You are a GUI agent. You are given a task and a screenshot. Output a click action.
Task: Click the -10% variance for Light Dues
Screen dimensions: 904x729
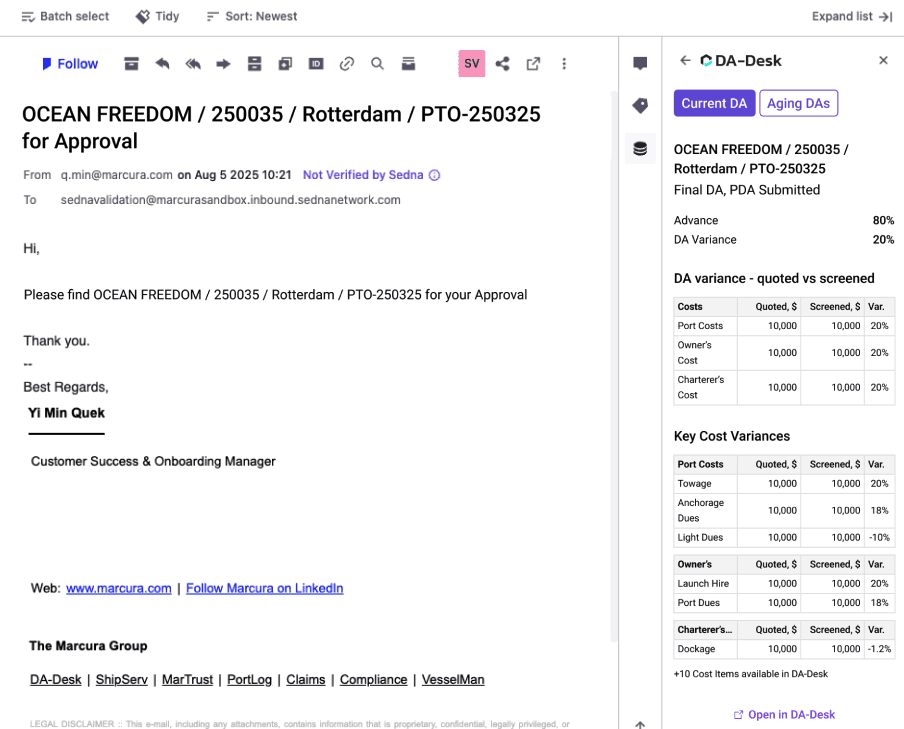[x=879, y=538]
